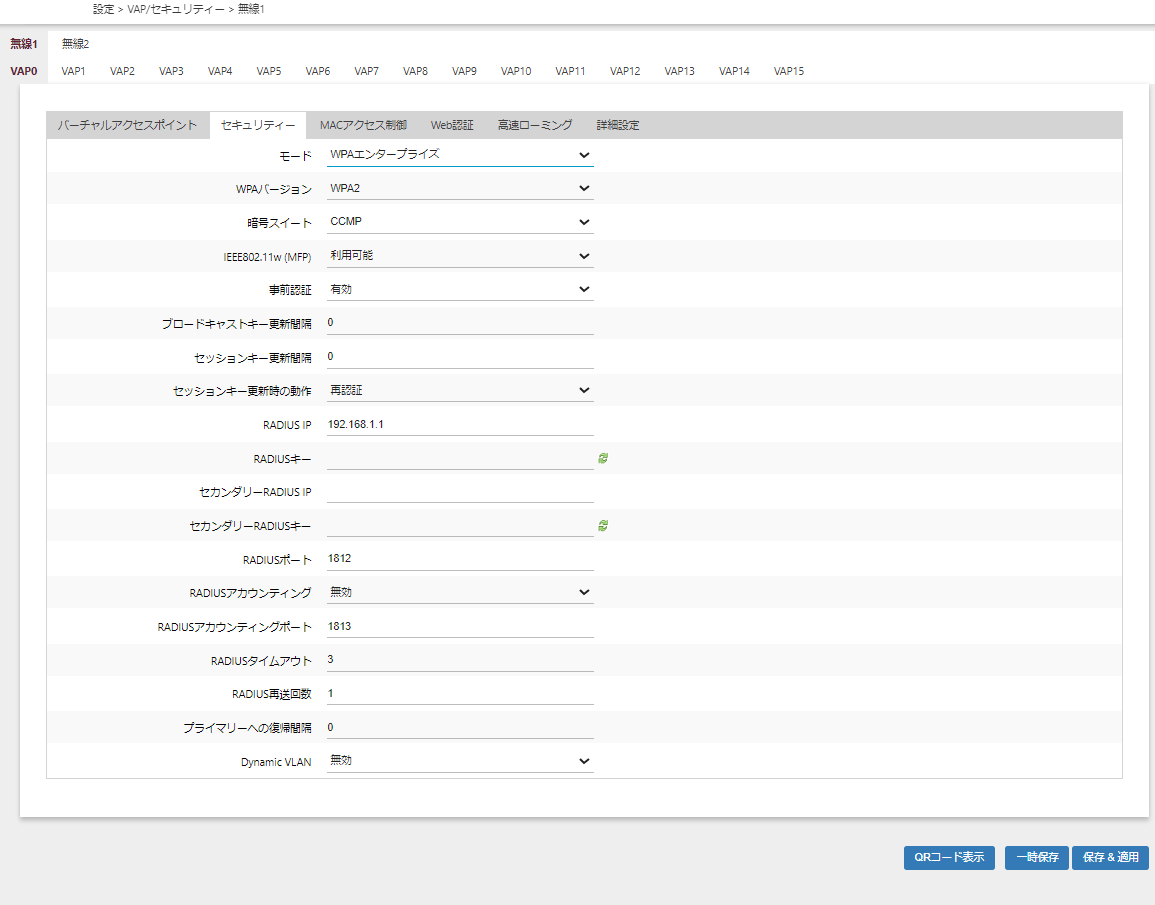Open the Dynamic VLAN dropdown
Screen dimensions: 1155x905
pyautogui.click(x=460, y=761)
